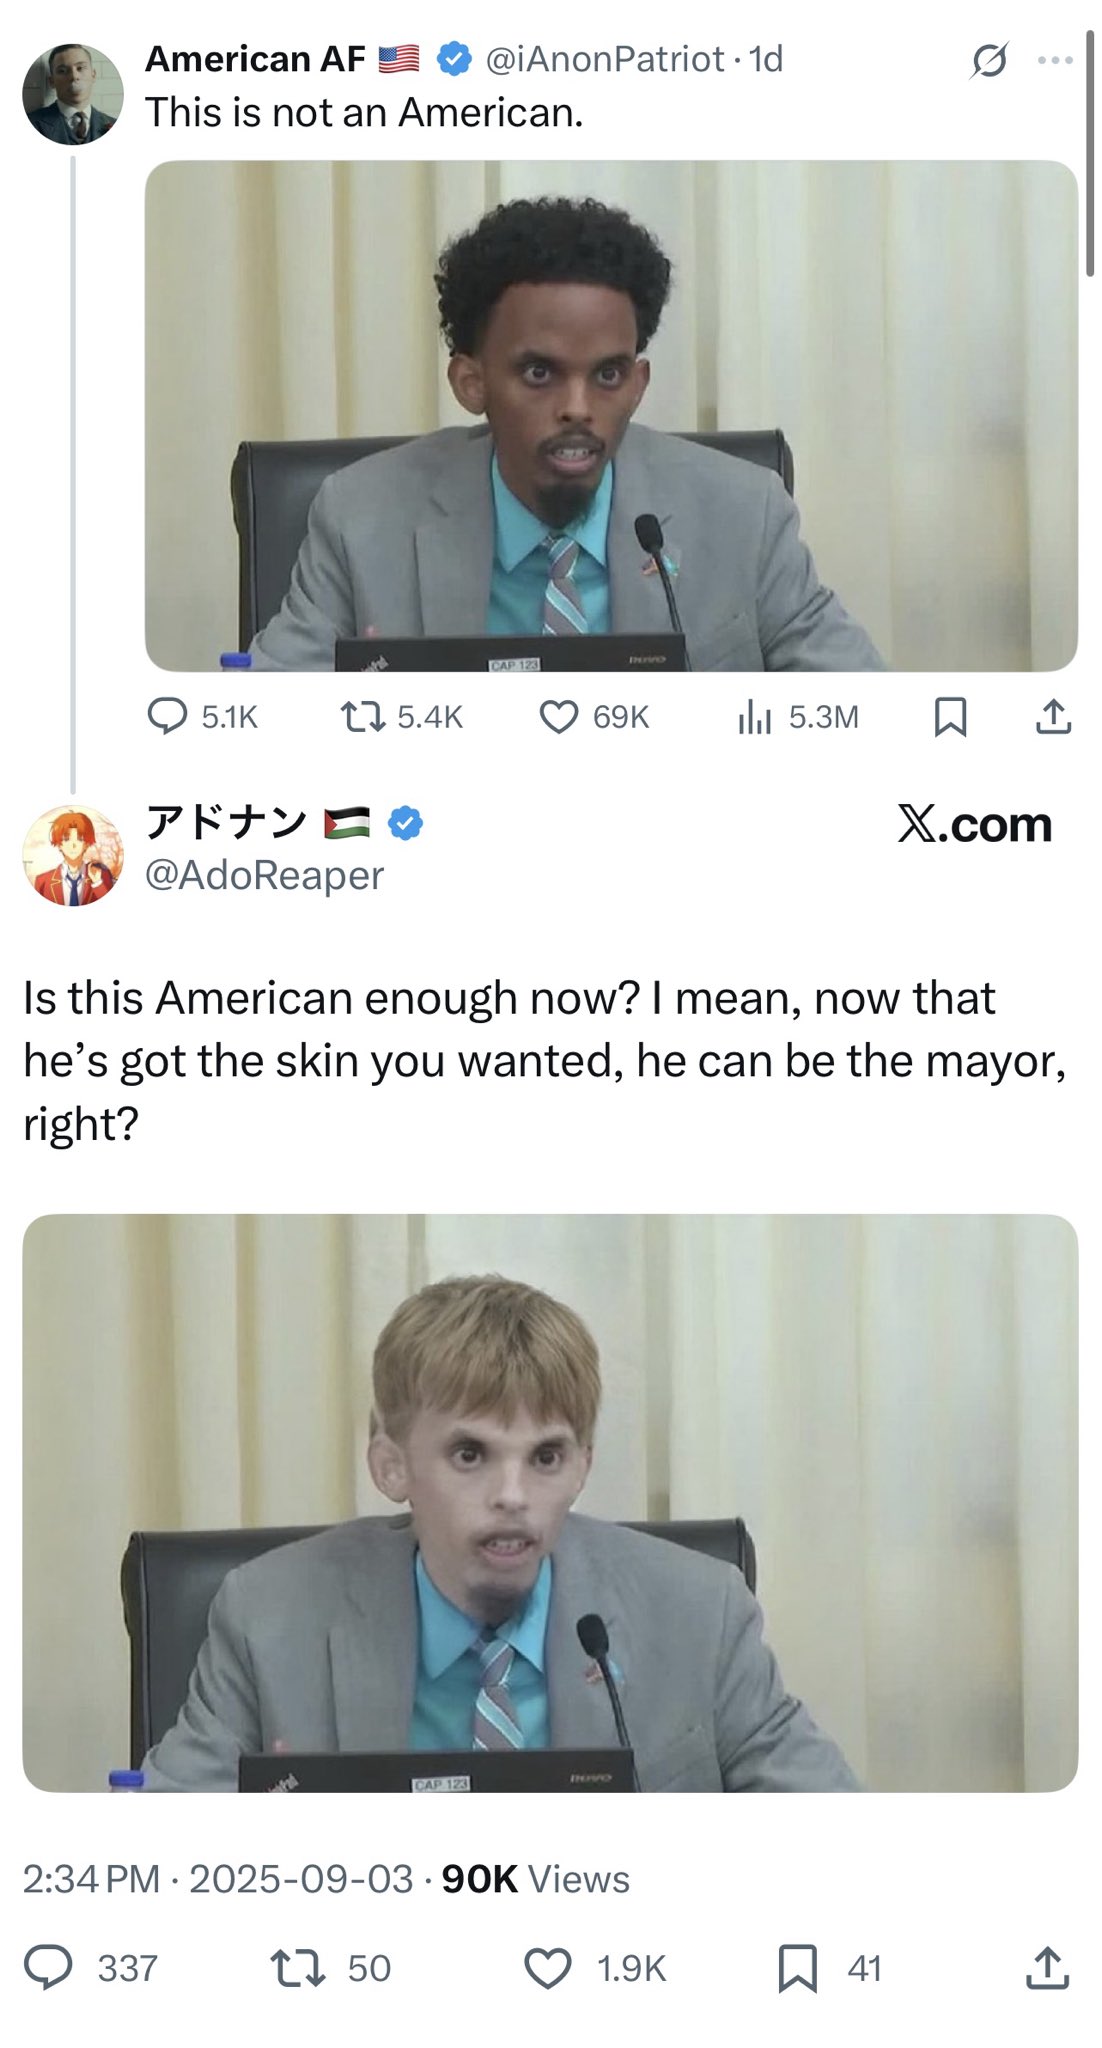Like the original post with 69K likes
Viewport: 1102px width, 2048px height.
(x=559, y=716)
